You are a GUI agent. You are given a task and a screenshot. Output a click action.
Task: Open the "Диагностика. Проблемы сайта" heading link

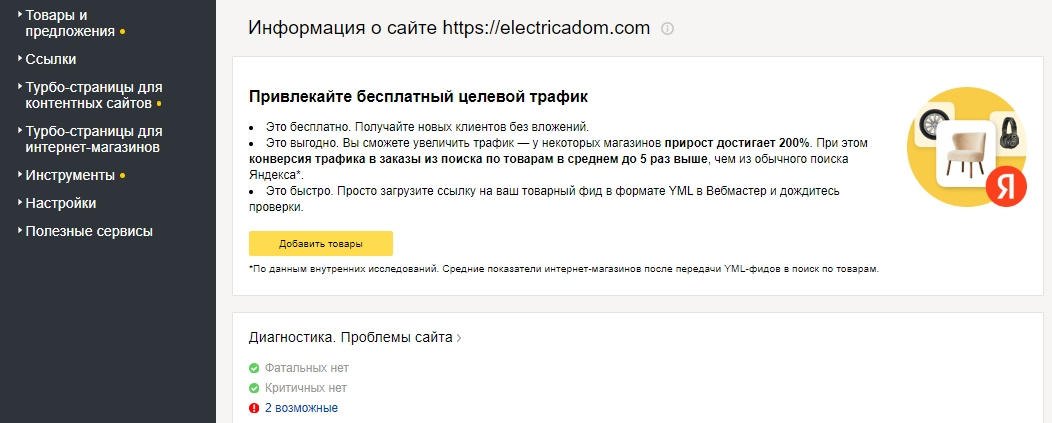350,338
